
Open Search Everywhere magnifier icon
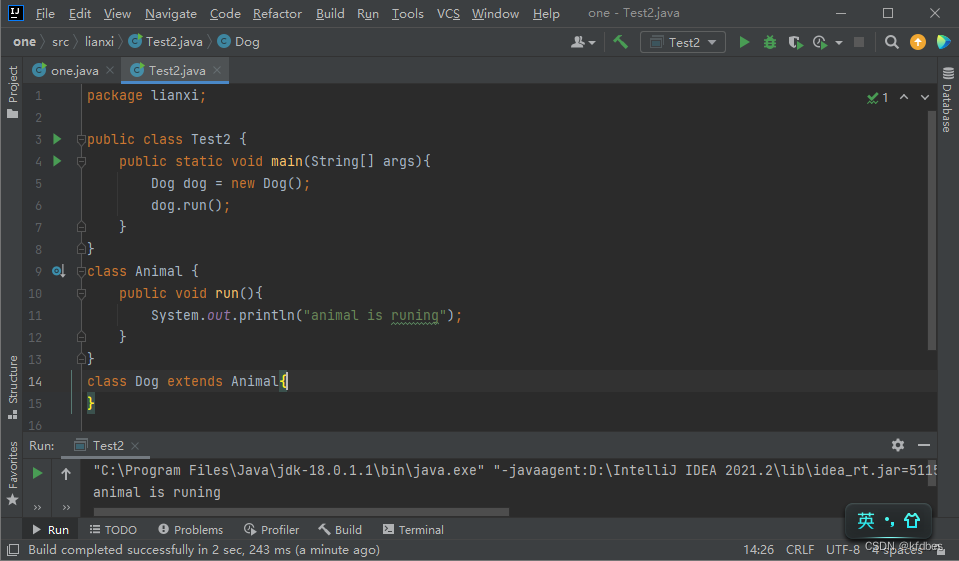892,42
